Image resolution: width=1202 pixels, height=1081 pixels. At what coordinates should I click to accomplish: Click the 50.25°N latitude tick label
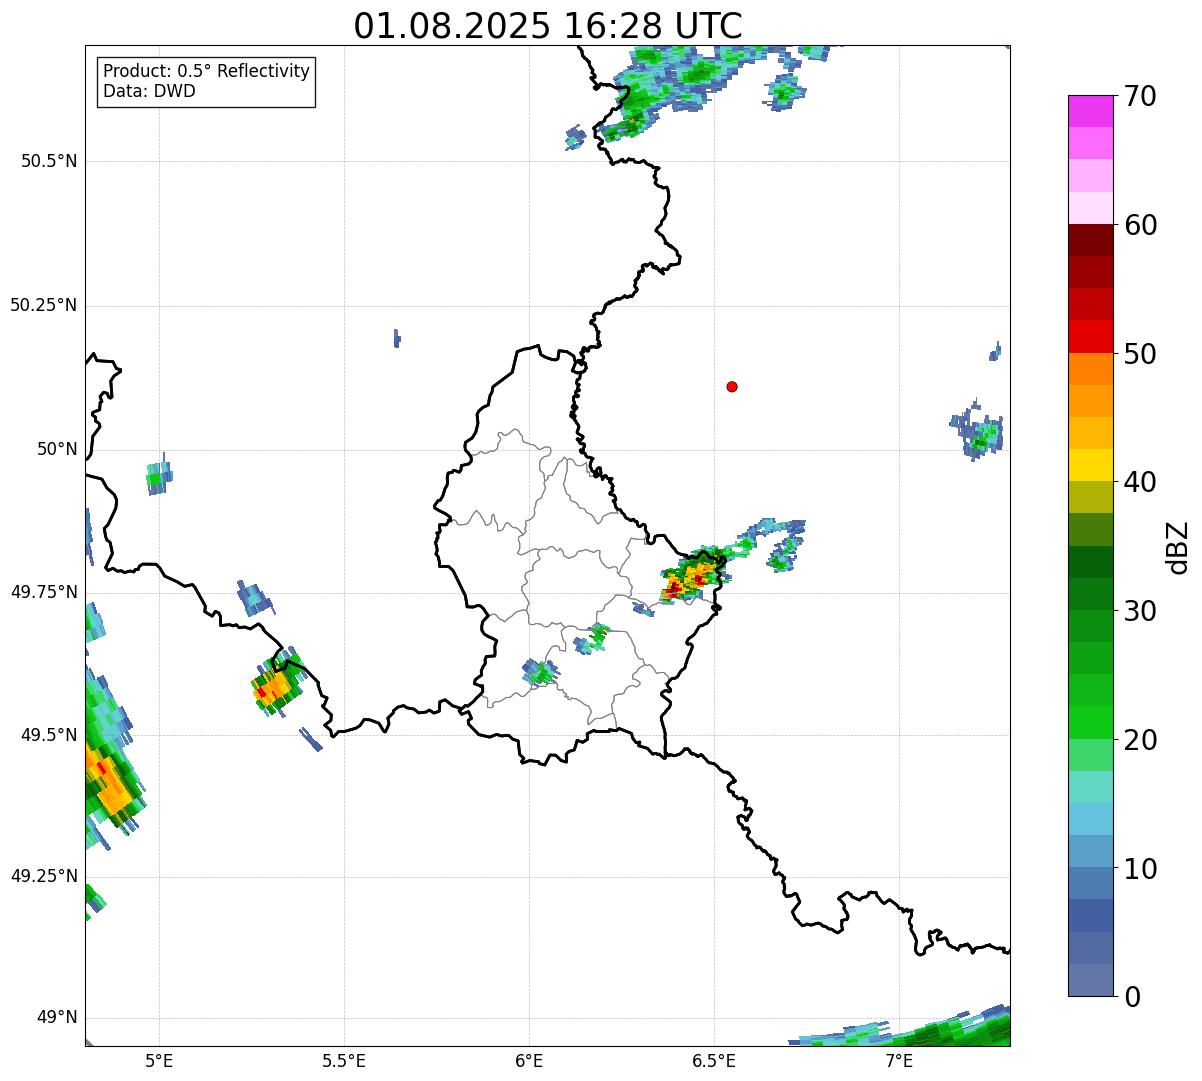click(43, 305)
